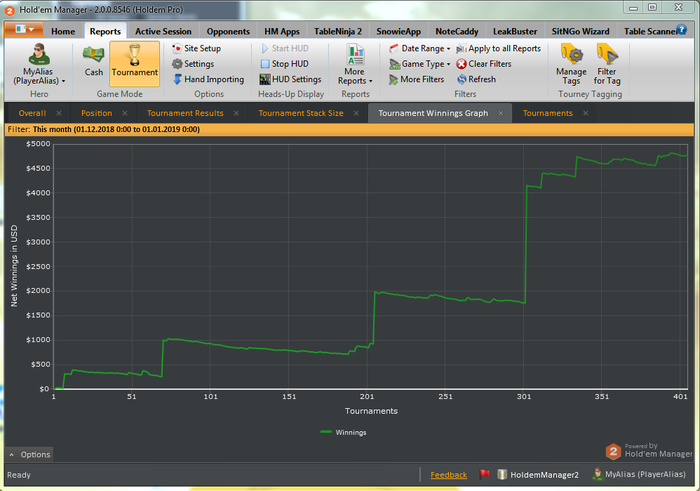Open Hand Importing

(x=208, y=79)
